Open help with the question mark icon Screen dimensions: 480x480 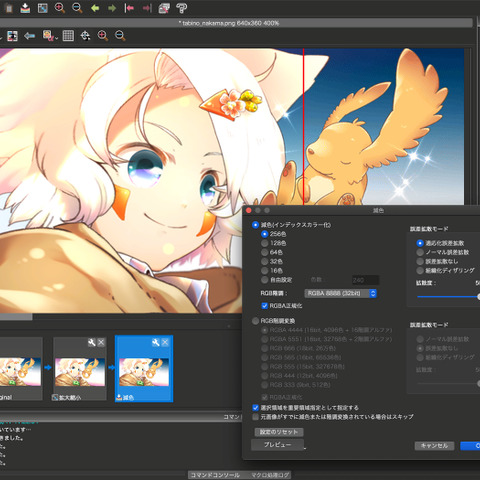[x=182, y=8]
